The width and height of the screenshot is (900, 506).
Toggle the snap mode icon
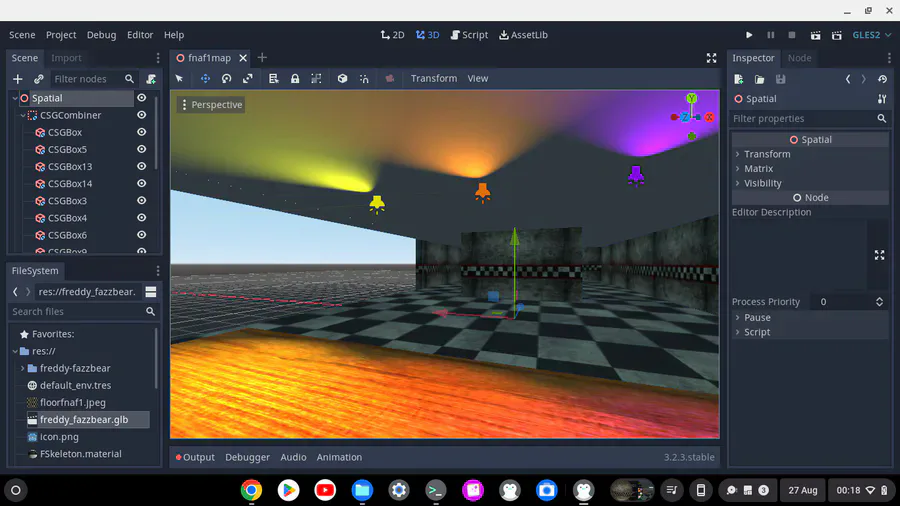click(364, 79)
